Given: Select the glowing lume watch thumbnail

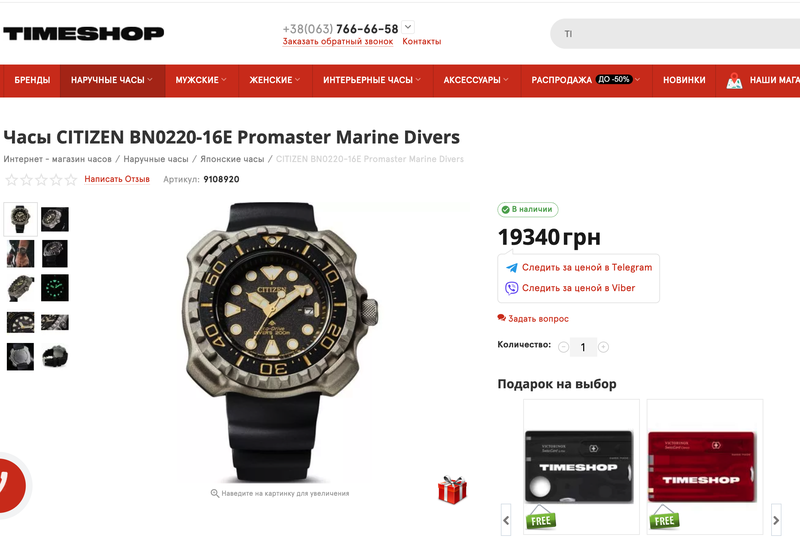Looking at the screenshot, I should click(55, 288).
